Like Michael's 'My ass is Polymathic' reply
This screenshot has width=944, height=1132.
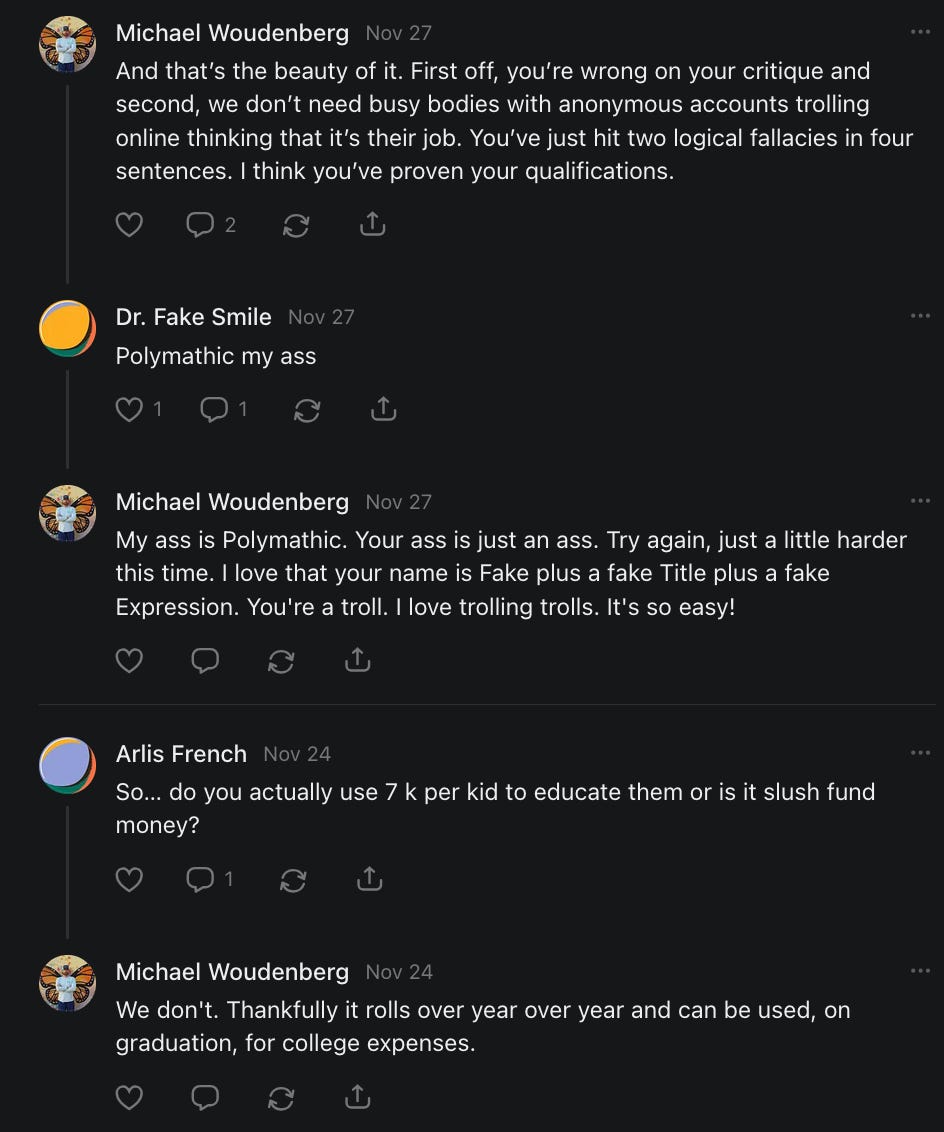click(x=129, y=660)
